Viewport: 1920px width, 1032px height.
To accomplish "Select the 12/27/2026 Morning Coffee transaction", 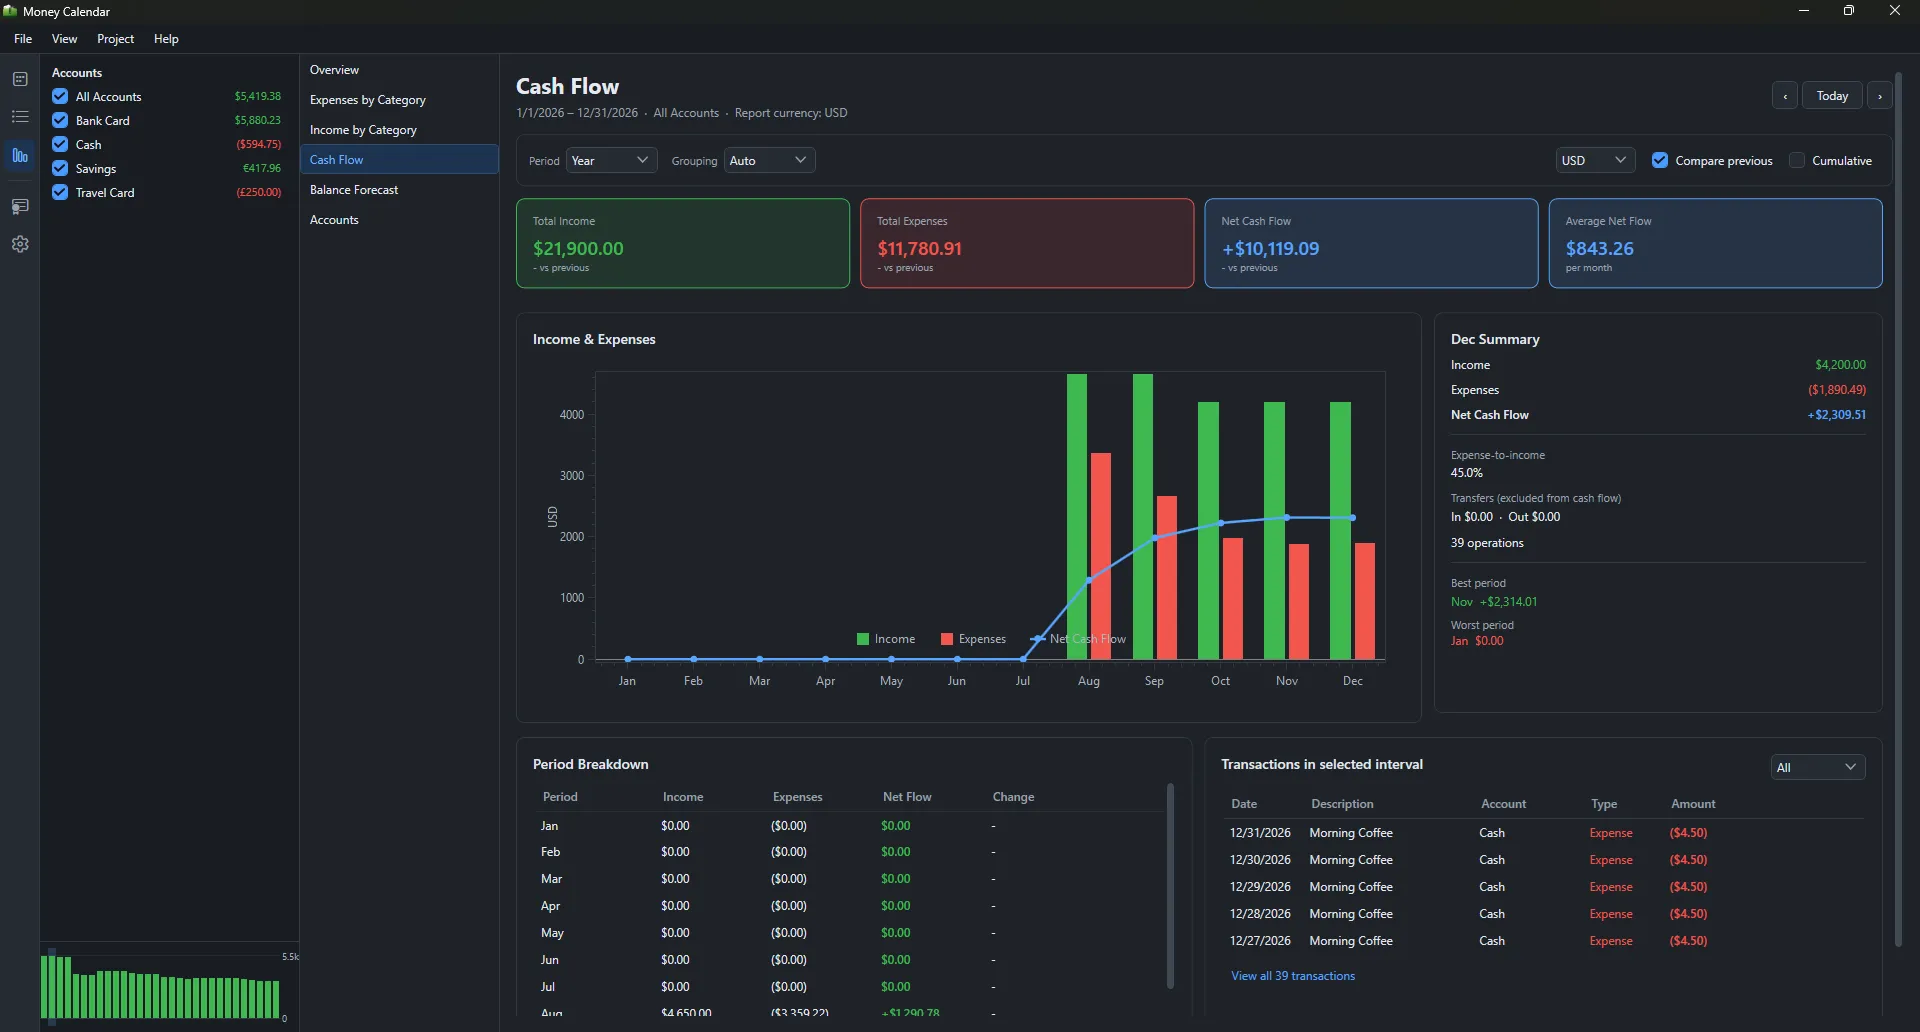I will (x=1543, y=941).
